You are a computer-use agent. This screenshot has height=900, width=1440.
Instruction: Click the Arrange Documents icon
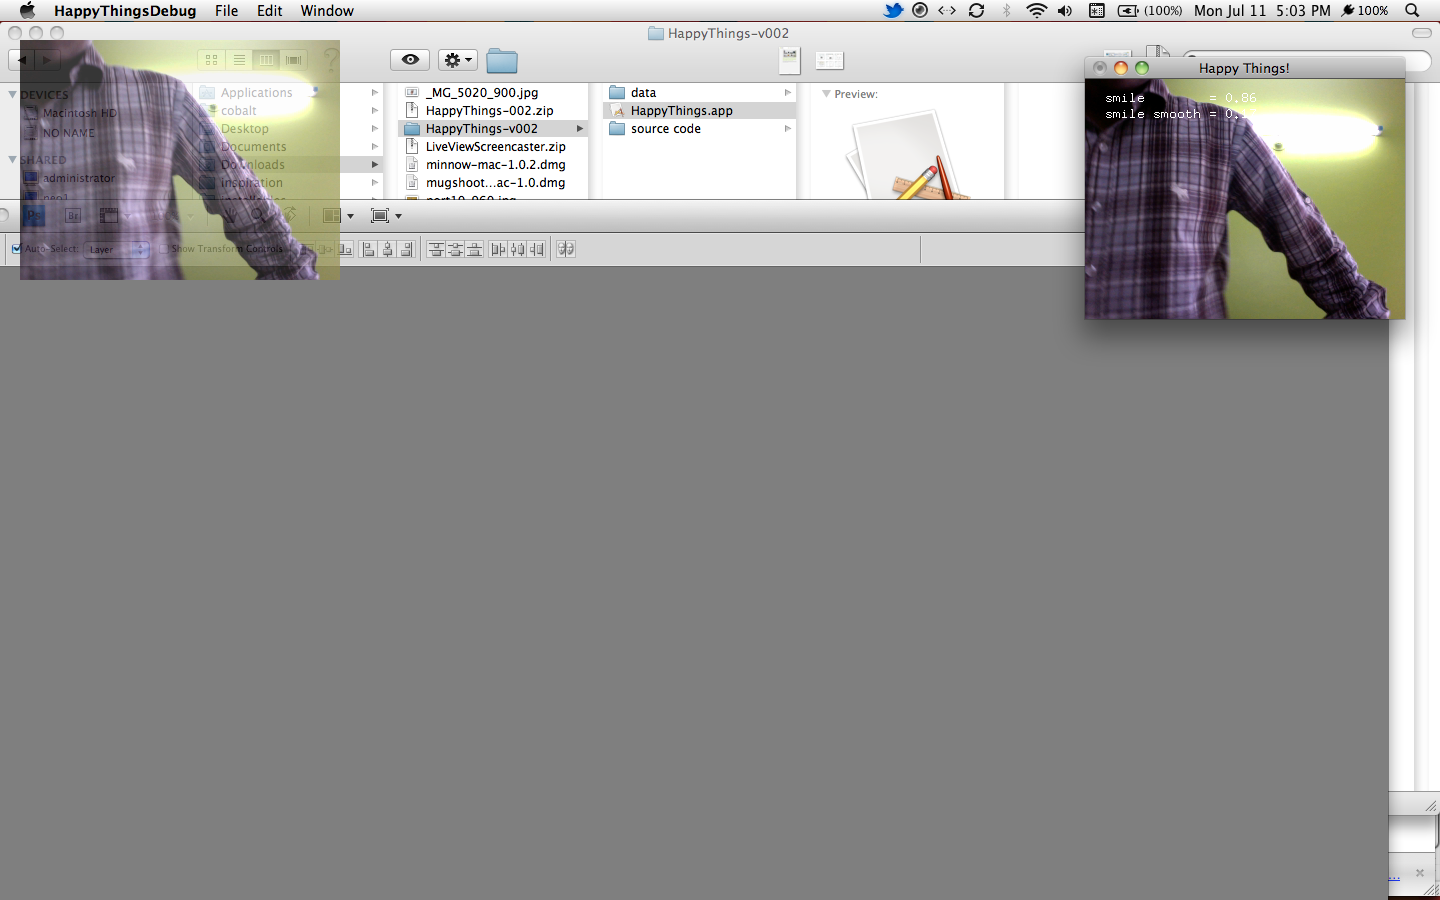point(332,216)
